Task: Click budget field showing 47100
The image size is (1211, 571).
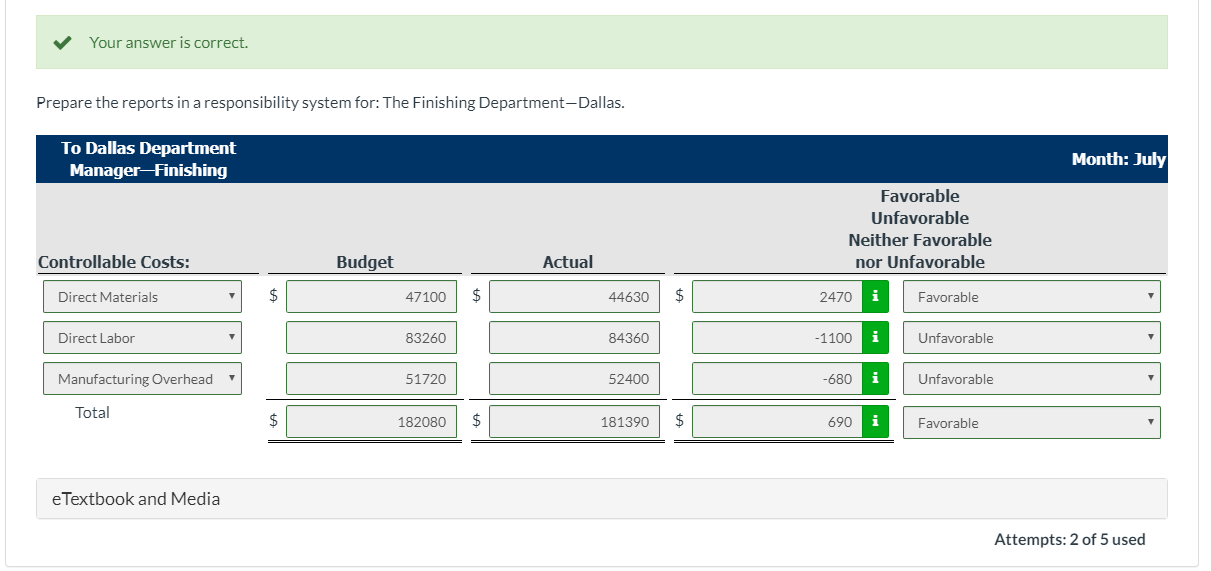Action: [372, 297]
